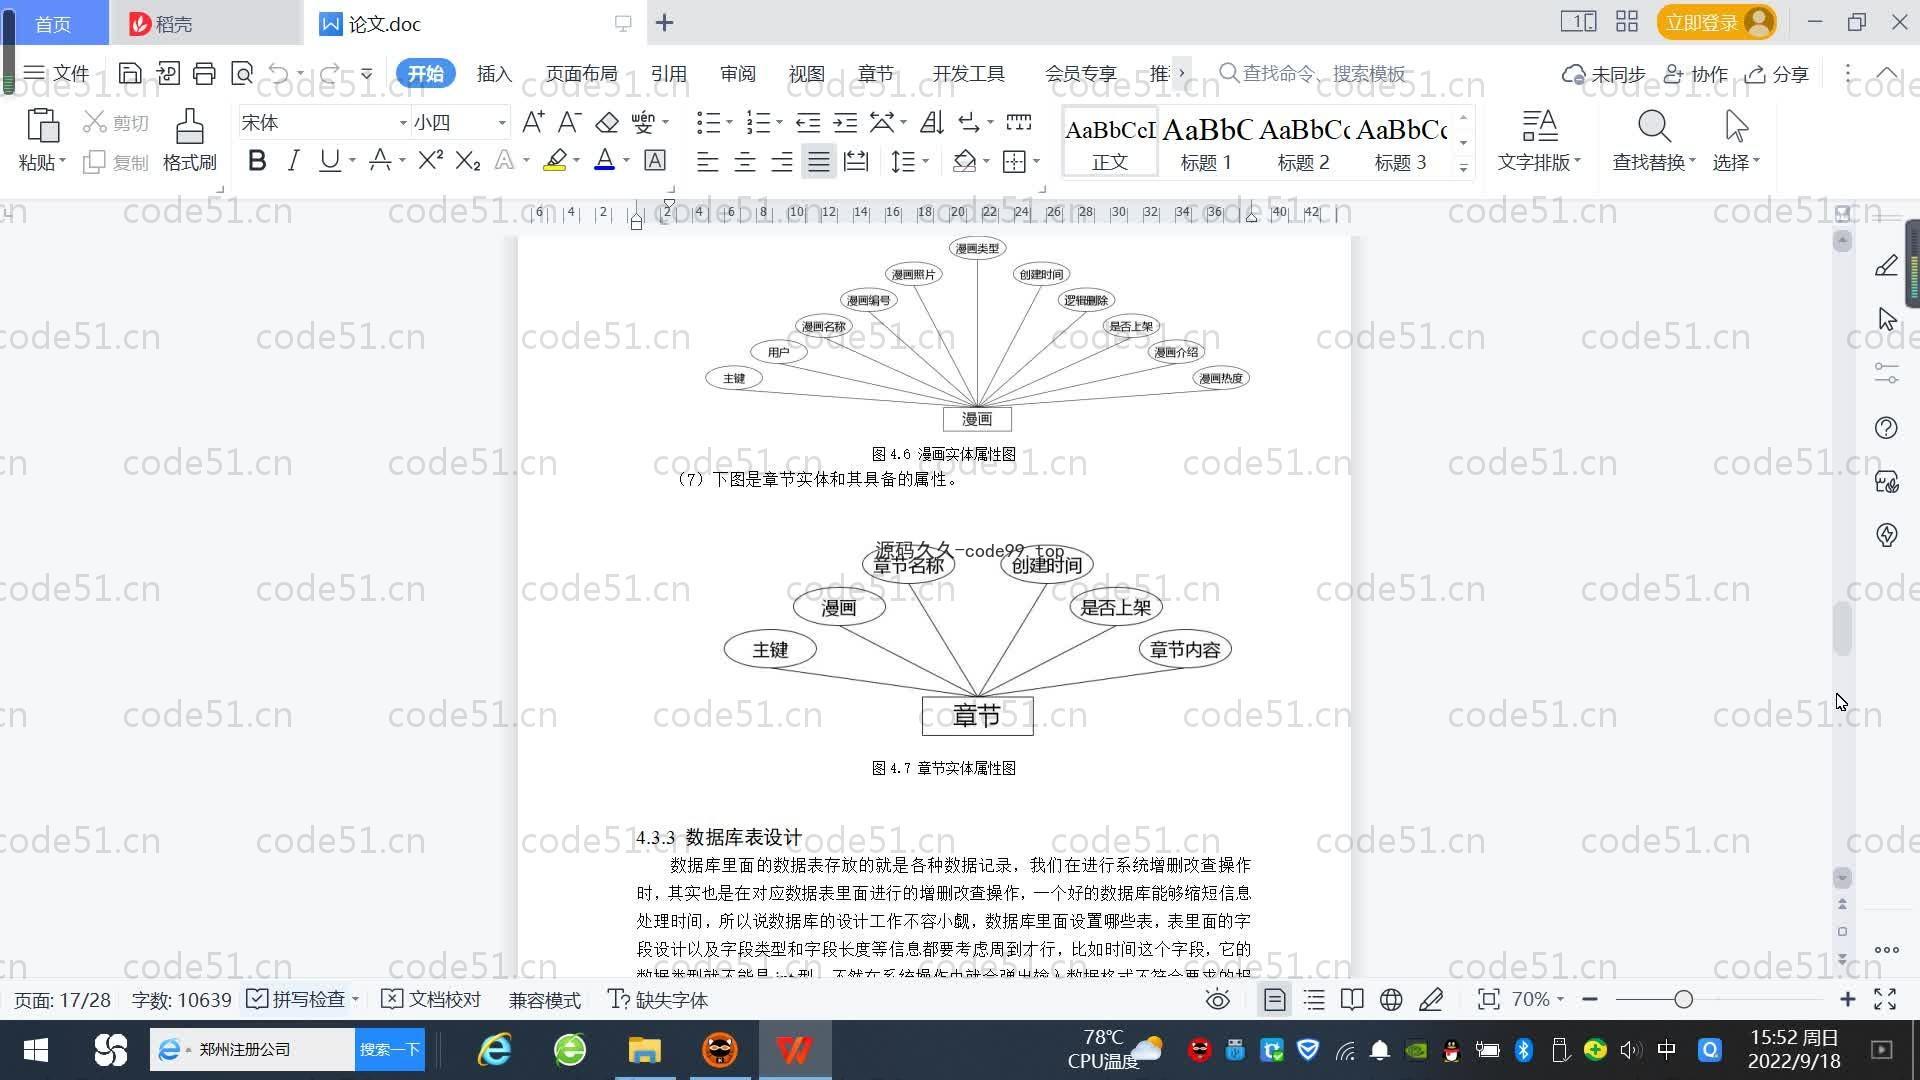Toggle eye protection mode in status bar
1920x1080 pixels.
1217,1000
